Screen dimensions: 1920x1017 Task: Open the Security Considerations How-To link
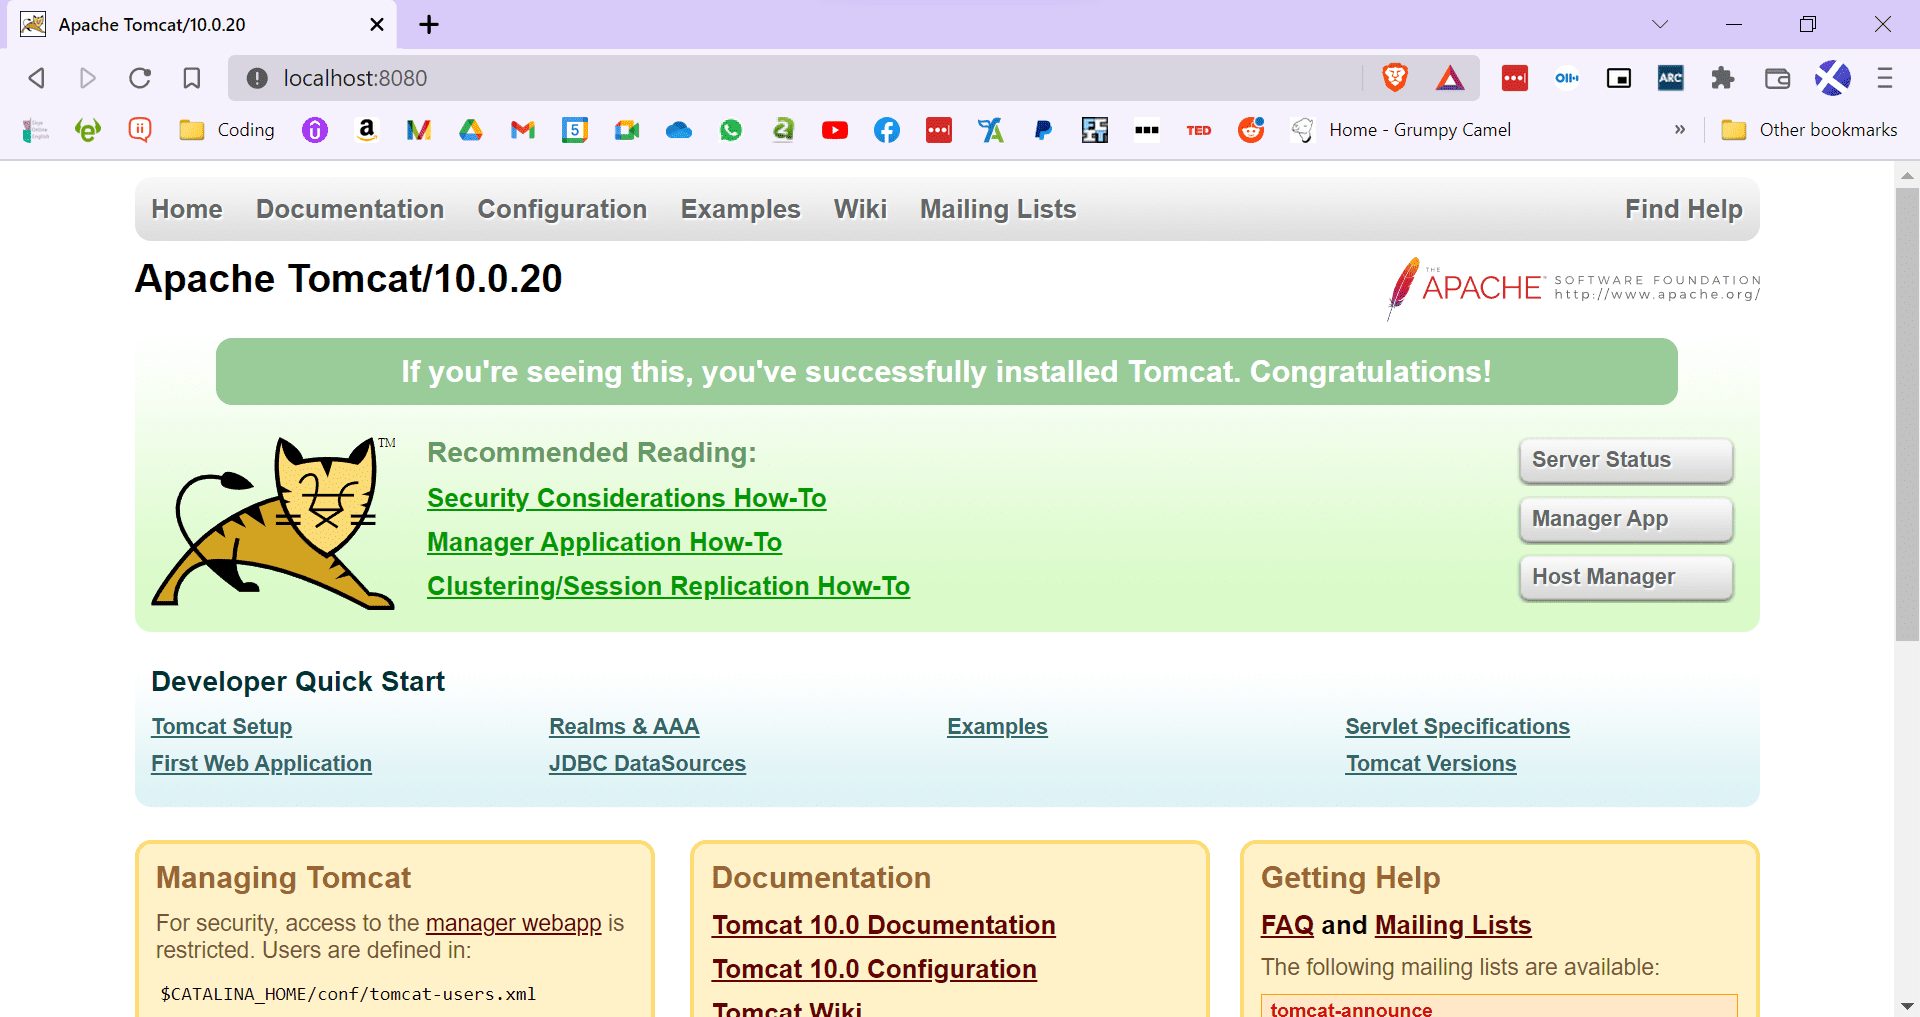(626, 497)
